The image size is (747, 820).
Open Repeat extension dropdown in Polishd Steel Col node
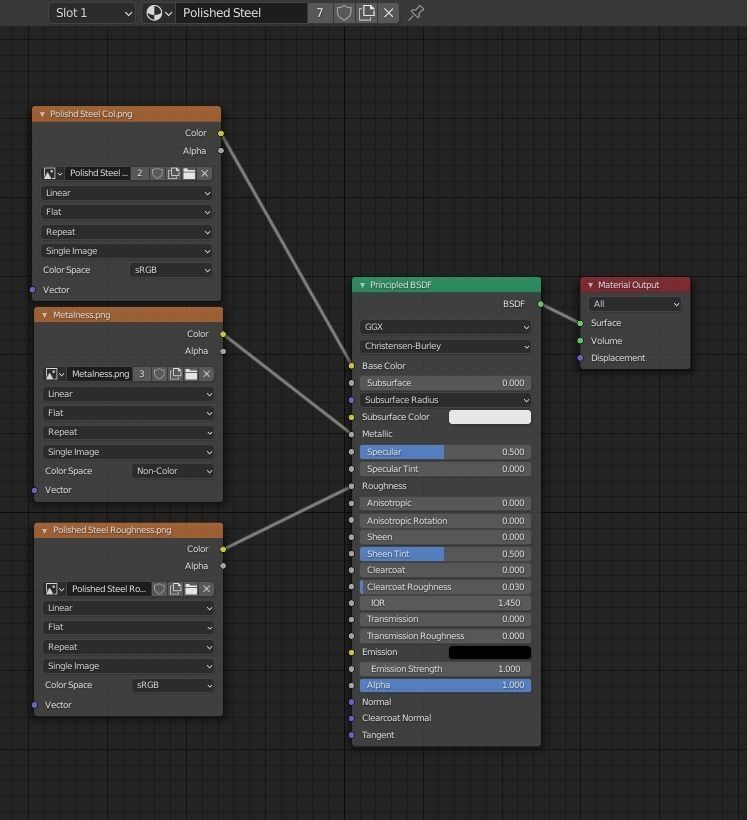(127, 232)
